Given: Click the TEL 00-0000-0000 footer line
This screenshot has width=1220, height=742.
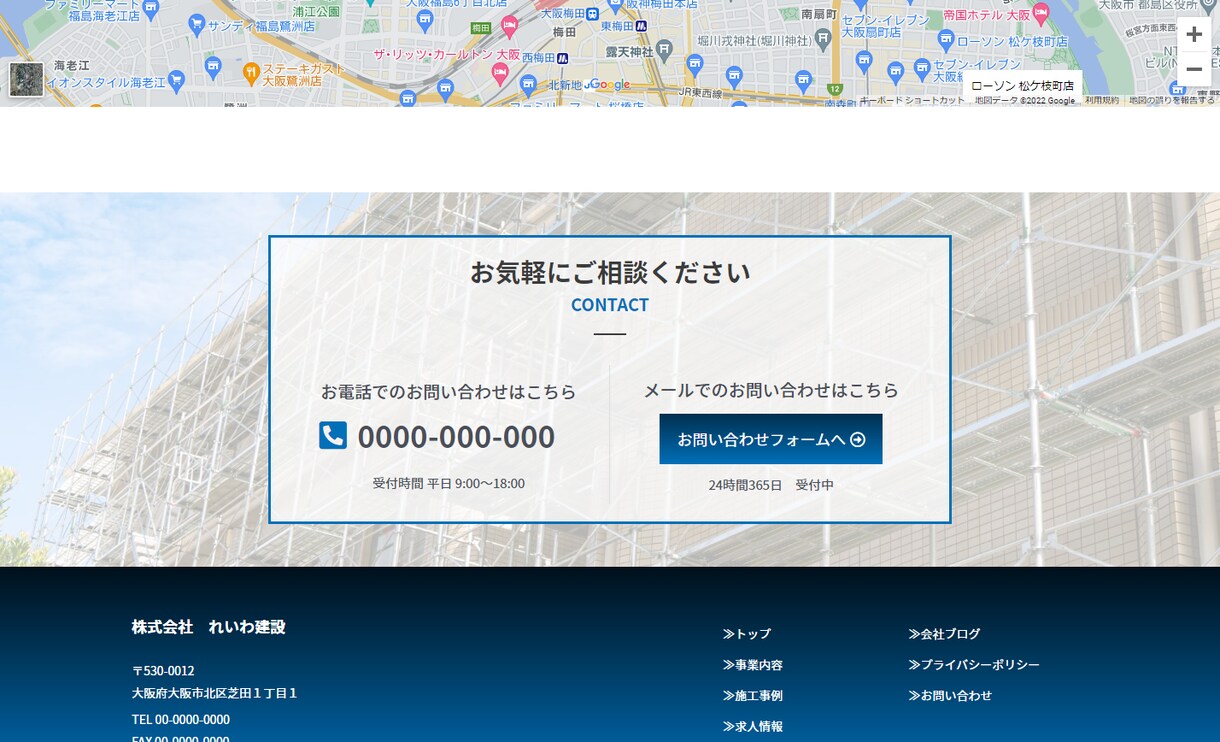Looking at the screenshot, I should (181, 720).
